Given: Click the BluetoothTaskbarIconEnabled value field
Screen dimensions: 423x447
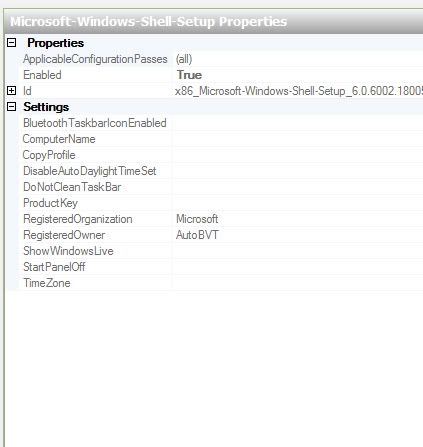Looking at the screenshot, I should click(298, 123).
